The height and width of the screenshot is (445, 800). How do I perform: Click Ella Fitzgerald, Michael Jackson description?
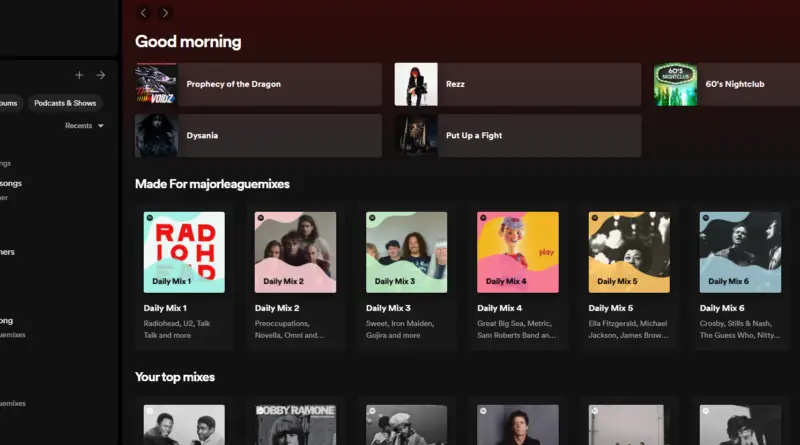[628, 329]
